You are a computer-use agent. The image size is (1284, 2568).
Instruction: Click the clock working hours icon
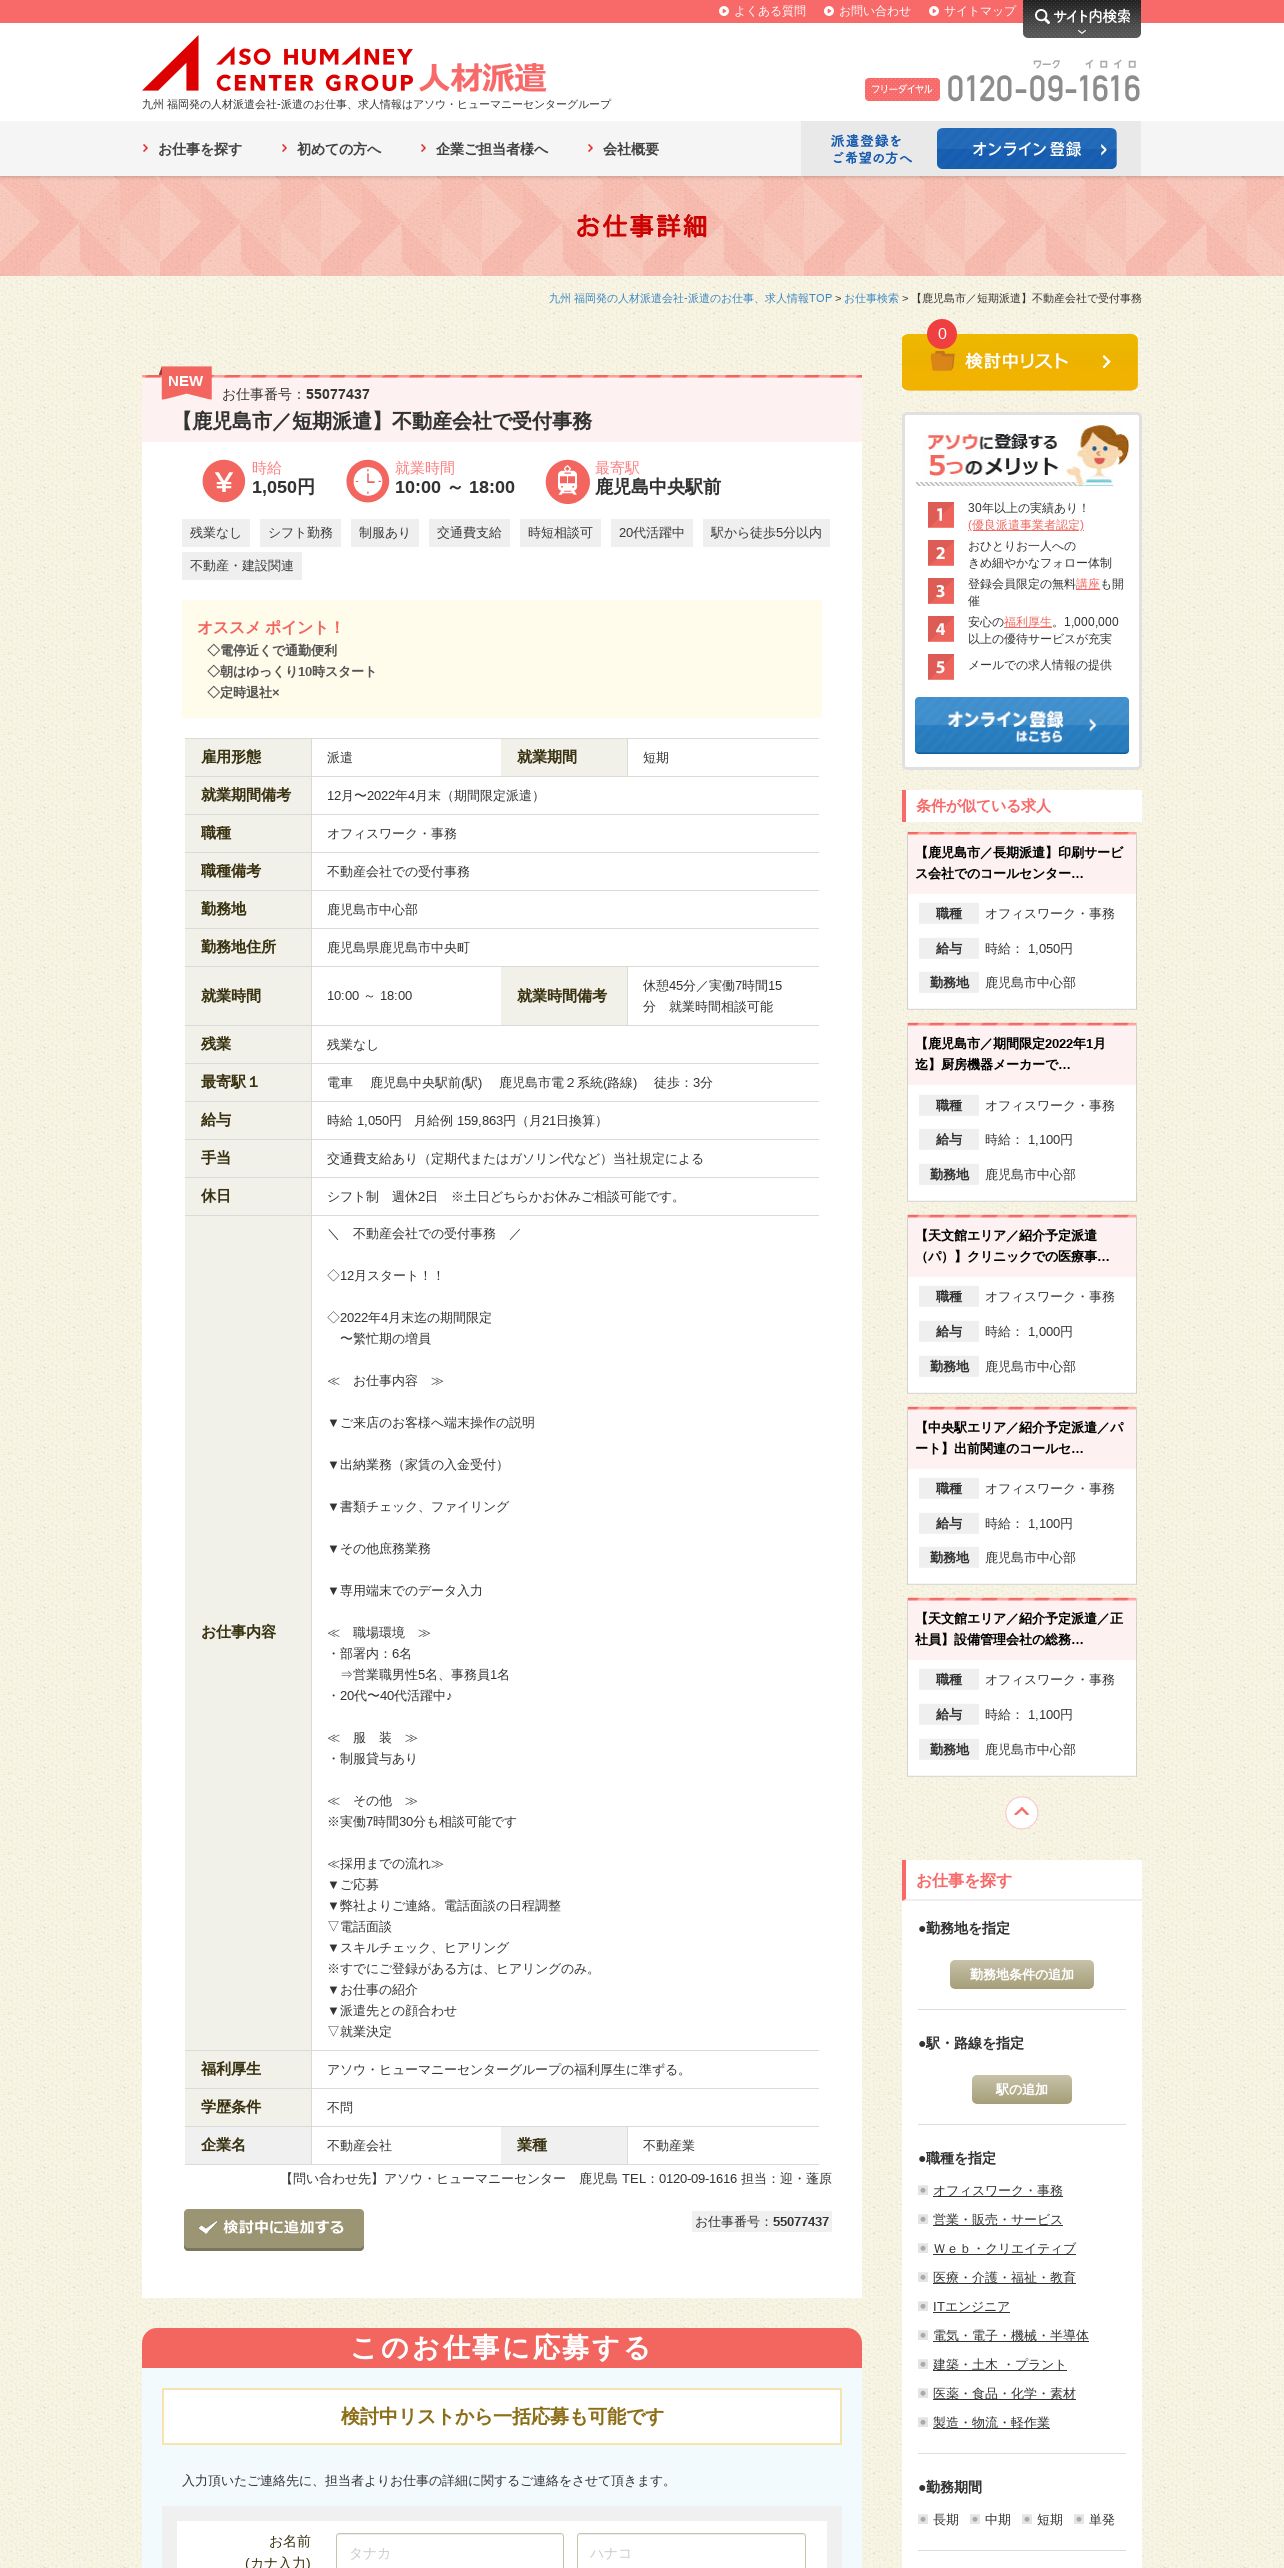click(x=367, y=481)
